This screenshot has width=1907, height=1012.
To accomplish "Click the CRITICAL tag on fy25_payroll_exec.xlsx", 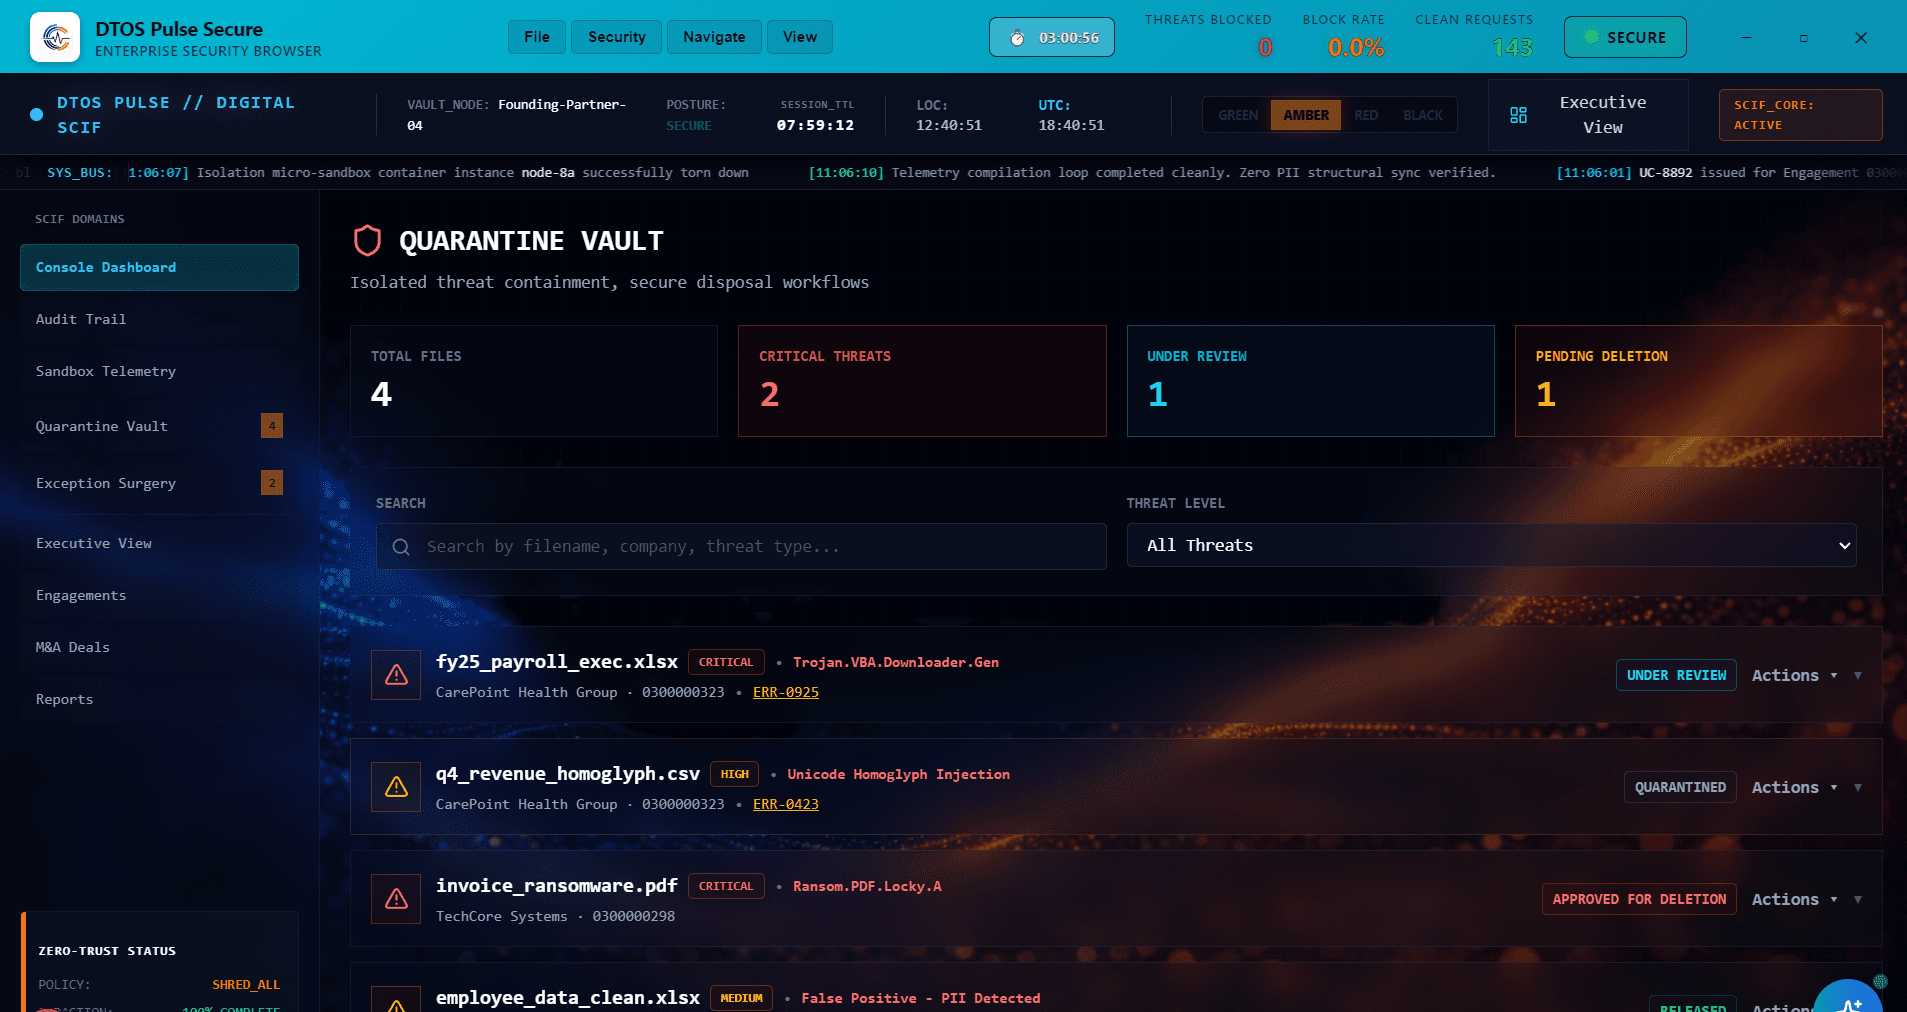I will pyautogui.click(x=726, y=662).
